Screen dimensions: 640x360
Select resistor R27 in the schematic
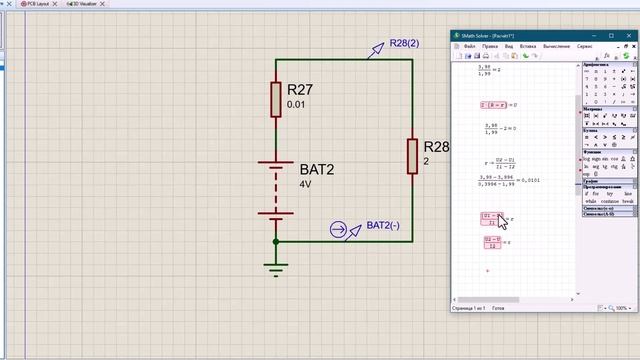(x=276, y=100)
